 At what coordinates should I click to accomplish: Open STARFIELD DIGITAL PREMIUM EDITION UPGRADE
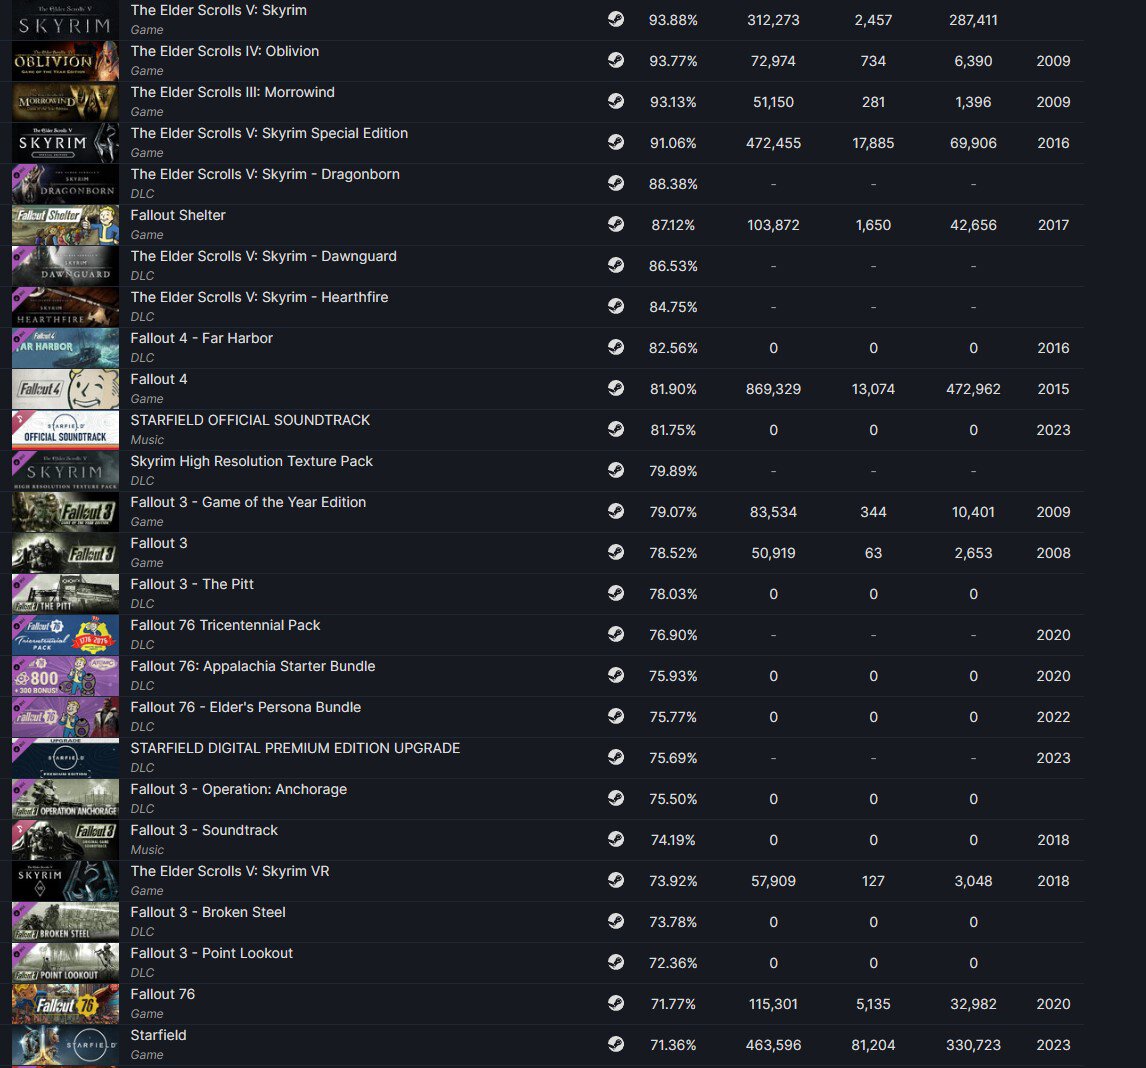tap(295, 748)
